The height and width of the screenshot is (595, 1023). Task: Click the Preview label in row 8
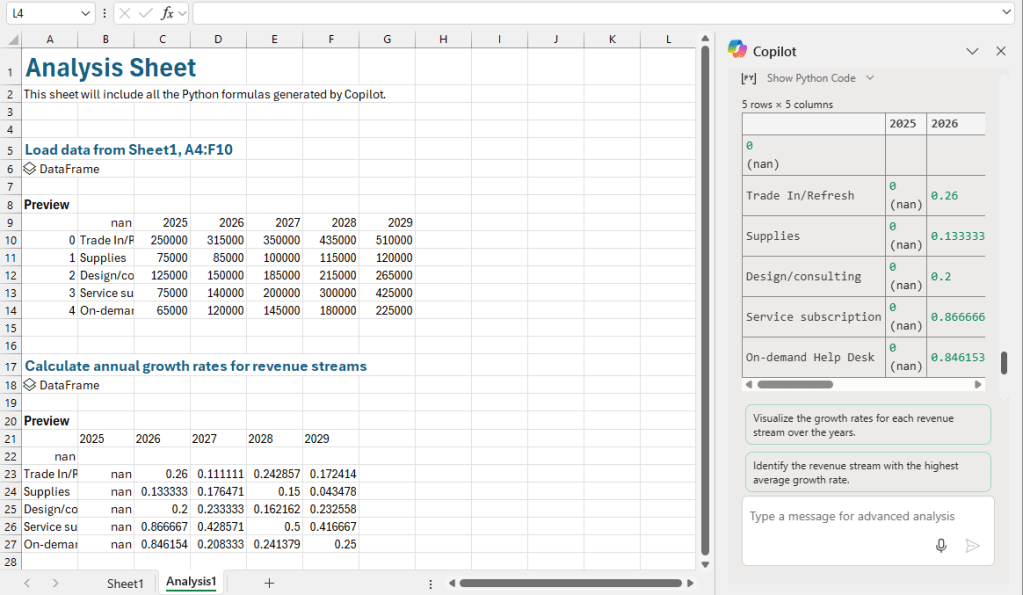pos(46,205)
